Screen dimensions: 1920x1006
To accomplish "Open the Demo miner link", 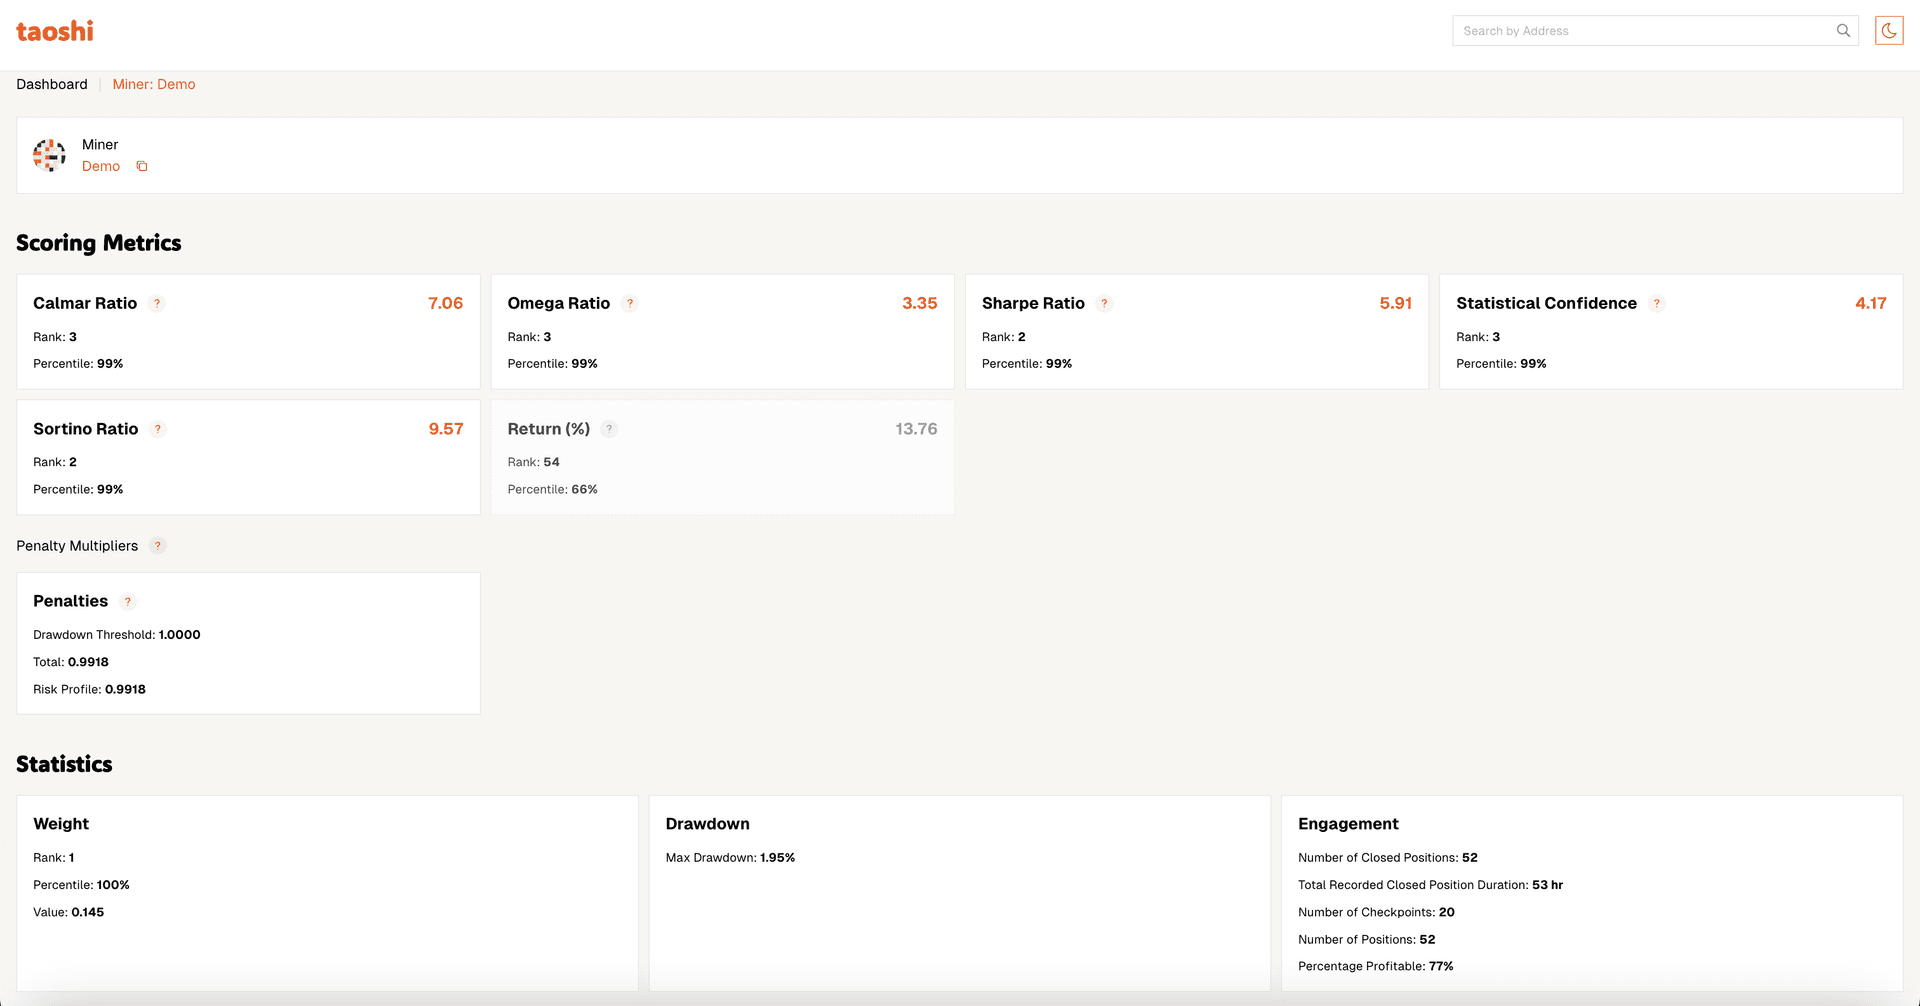I will click(x=101, y=166).
